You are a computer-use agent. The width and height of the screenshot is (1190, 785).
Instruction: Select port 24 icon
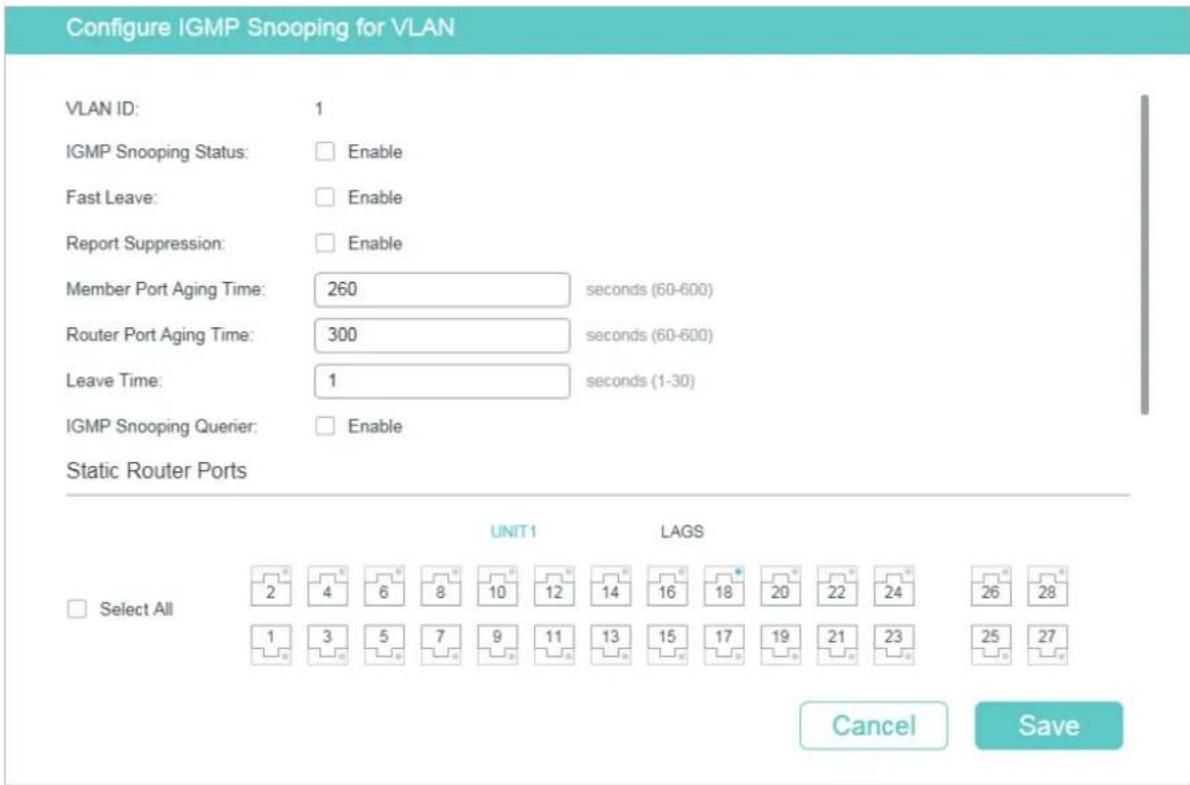pyautogui.click(x=893, y=586)
